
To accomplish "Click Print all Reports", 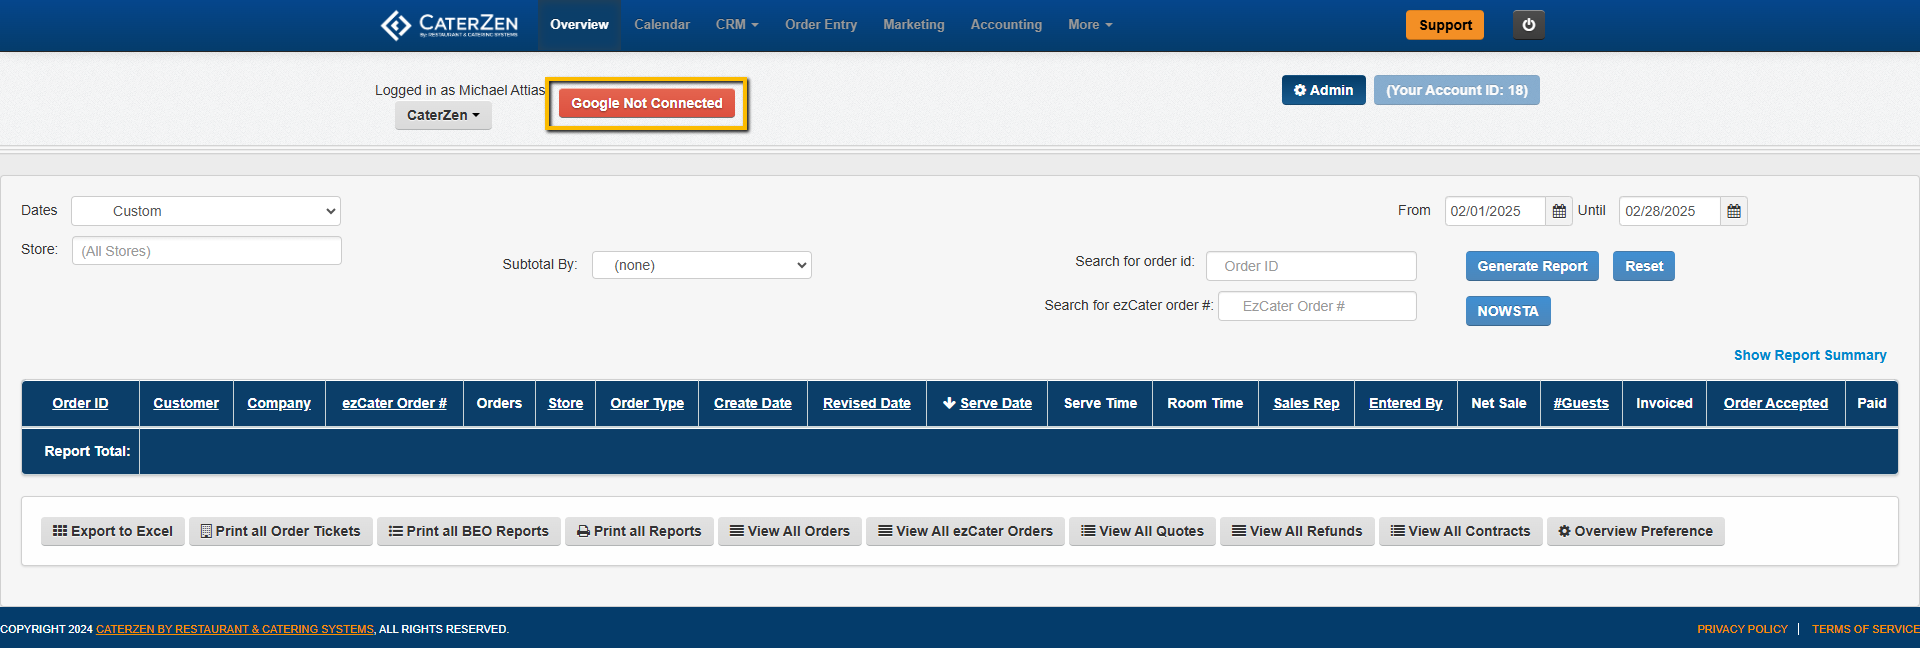I will tap(639, 531).
